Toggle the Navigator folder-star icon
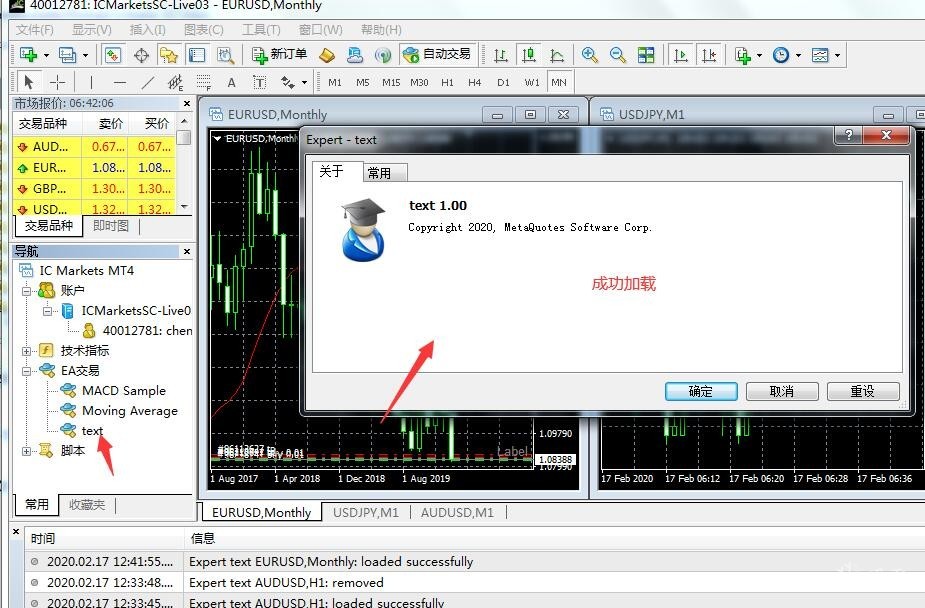 (169, 55)
